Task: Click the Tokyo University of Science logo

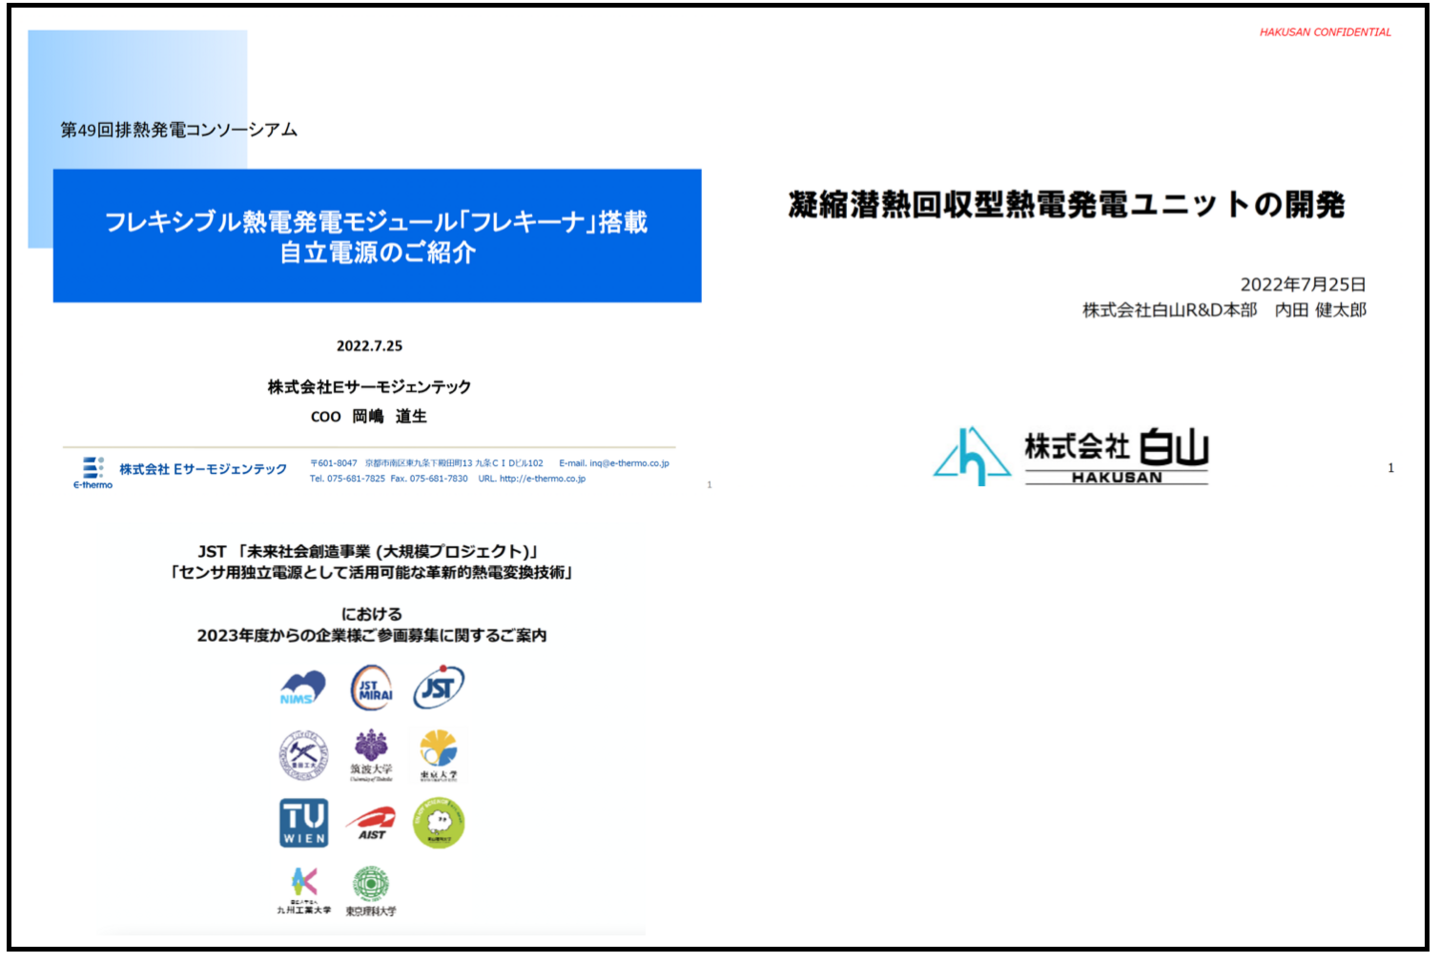Action: [371, 890]
